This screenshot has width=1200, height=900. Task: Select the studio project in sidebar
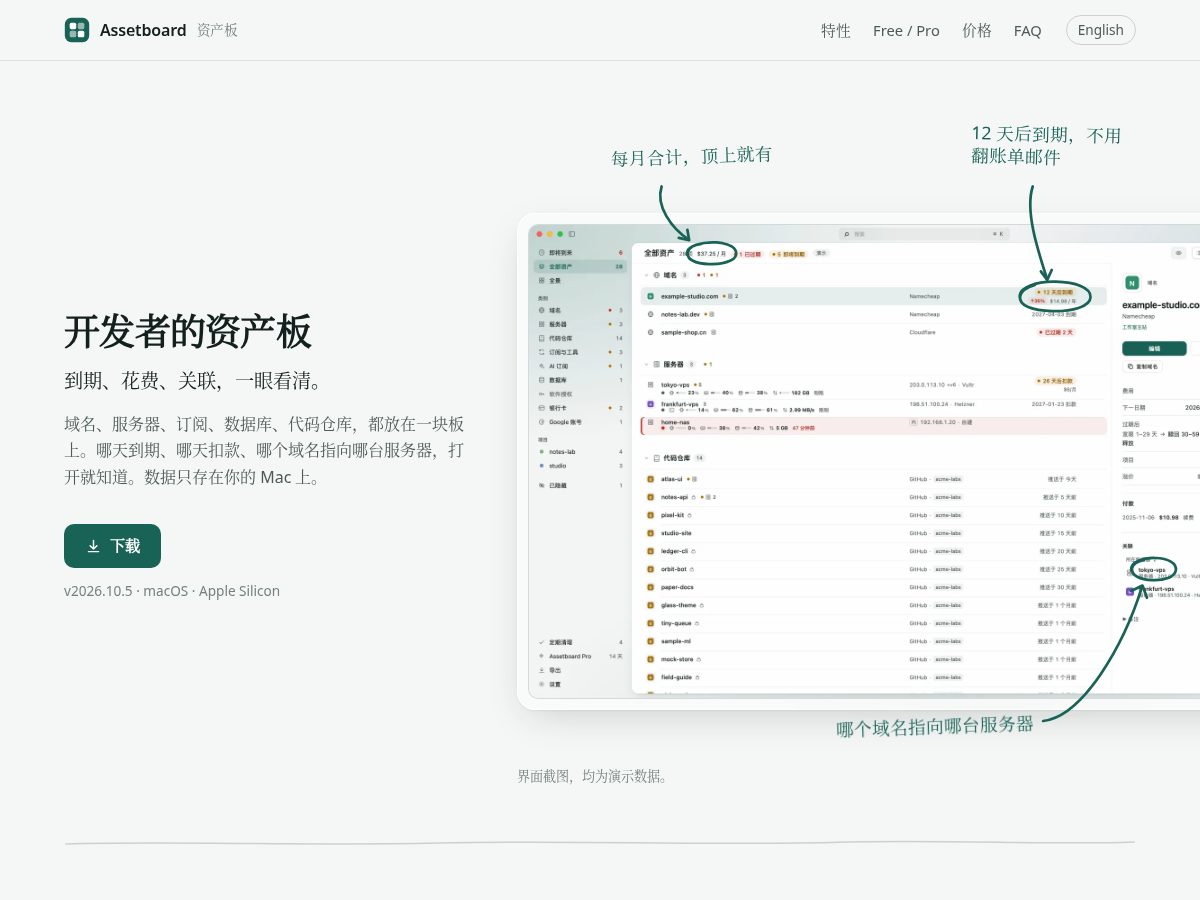click(580, 466)
